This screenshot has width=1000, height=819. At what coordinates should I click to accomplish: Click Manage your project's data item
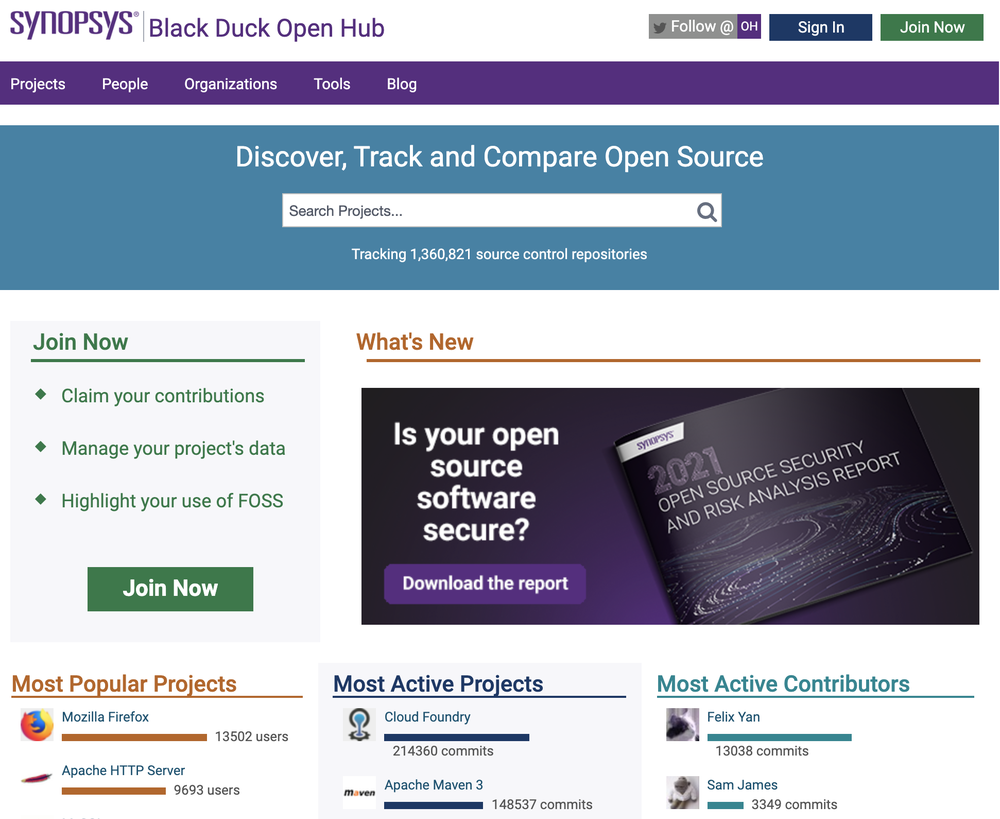point(173,448)
